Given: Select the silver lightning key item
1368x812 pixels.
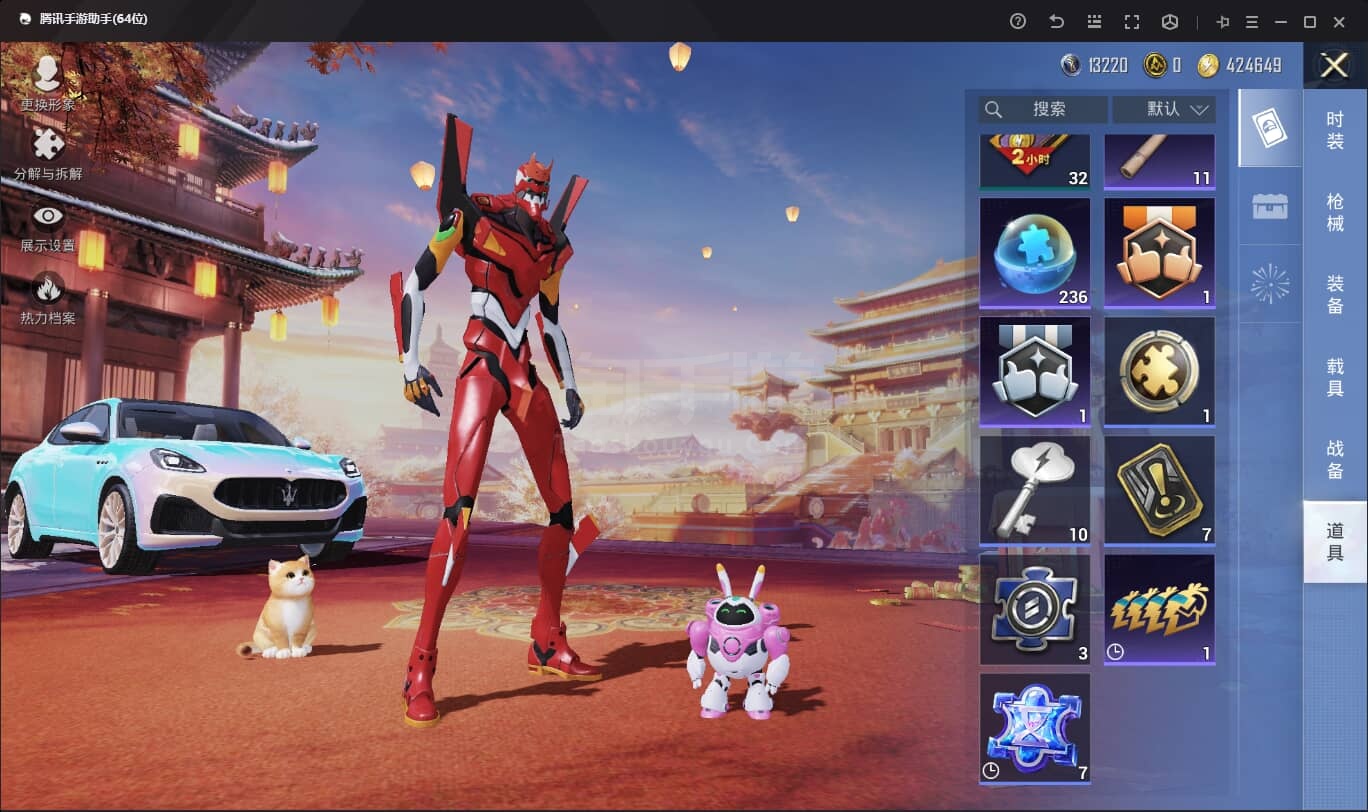Looking at the screenshot, I should click(1035, 490).
